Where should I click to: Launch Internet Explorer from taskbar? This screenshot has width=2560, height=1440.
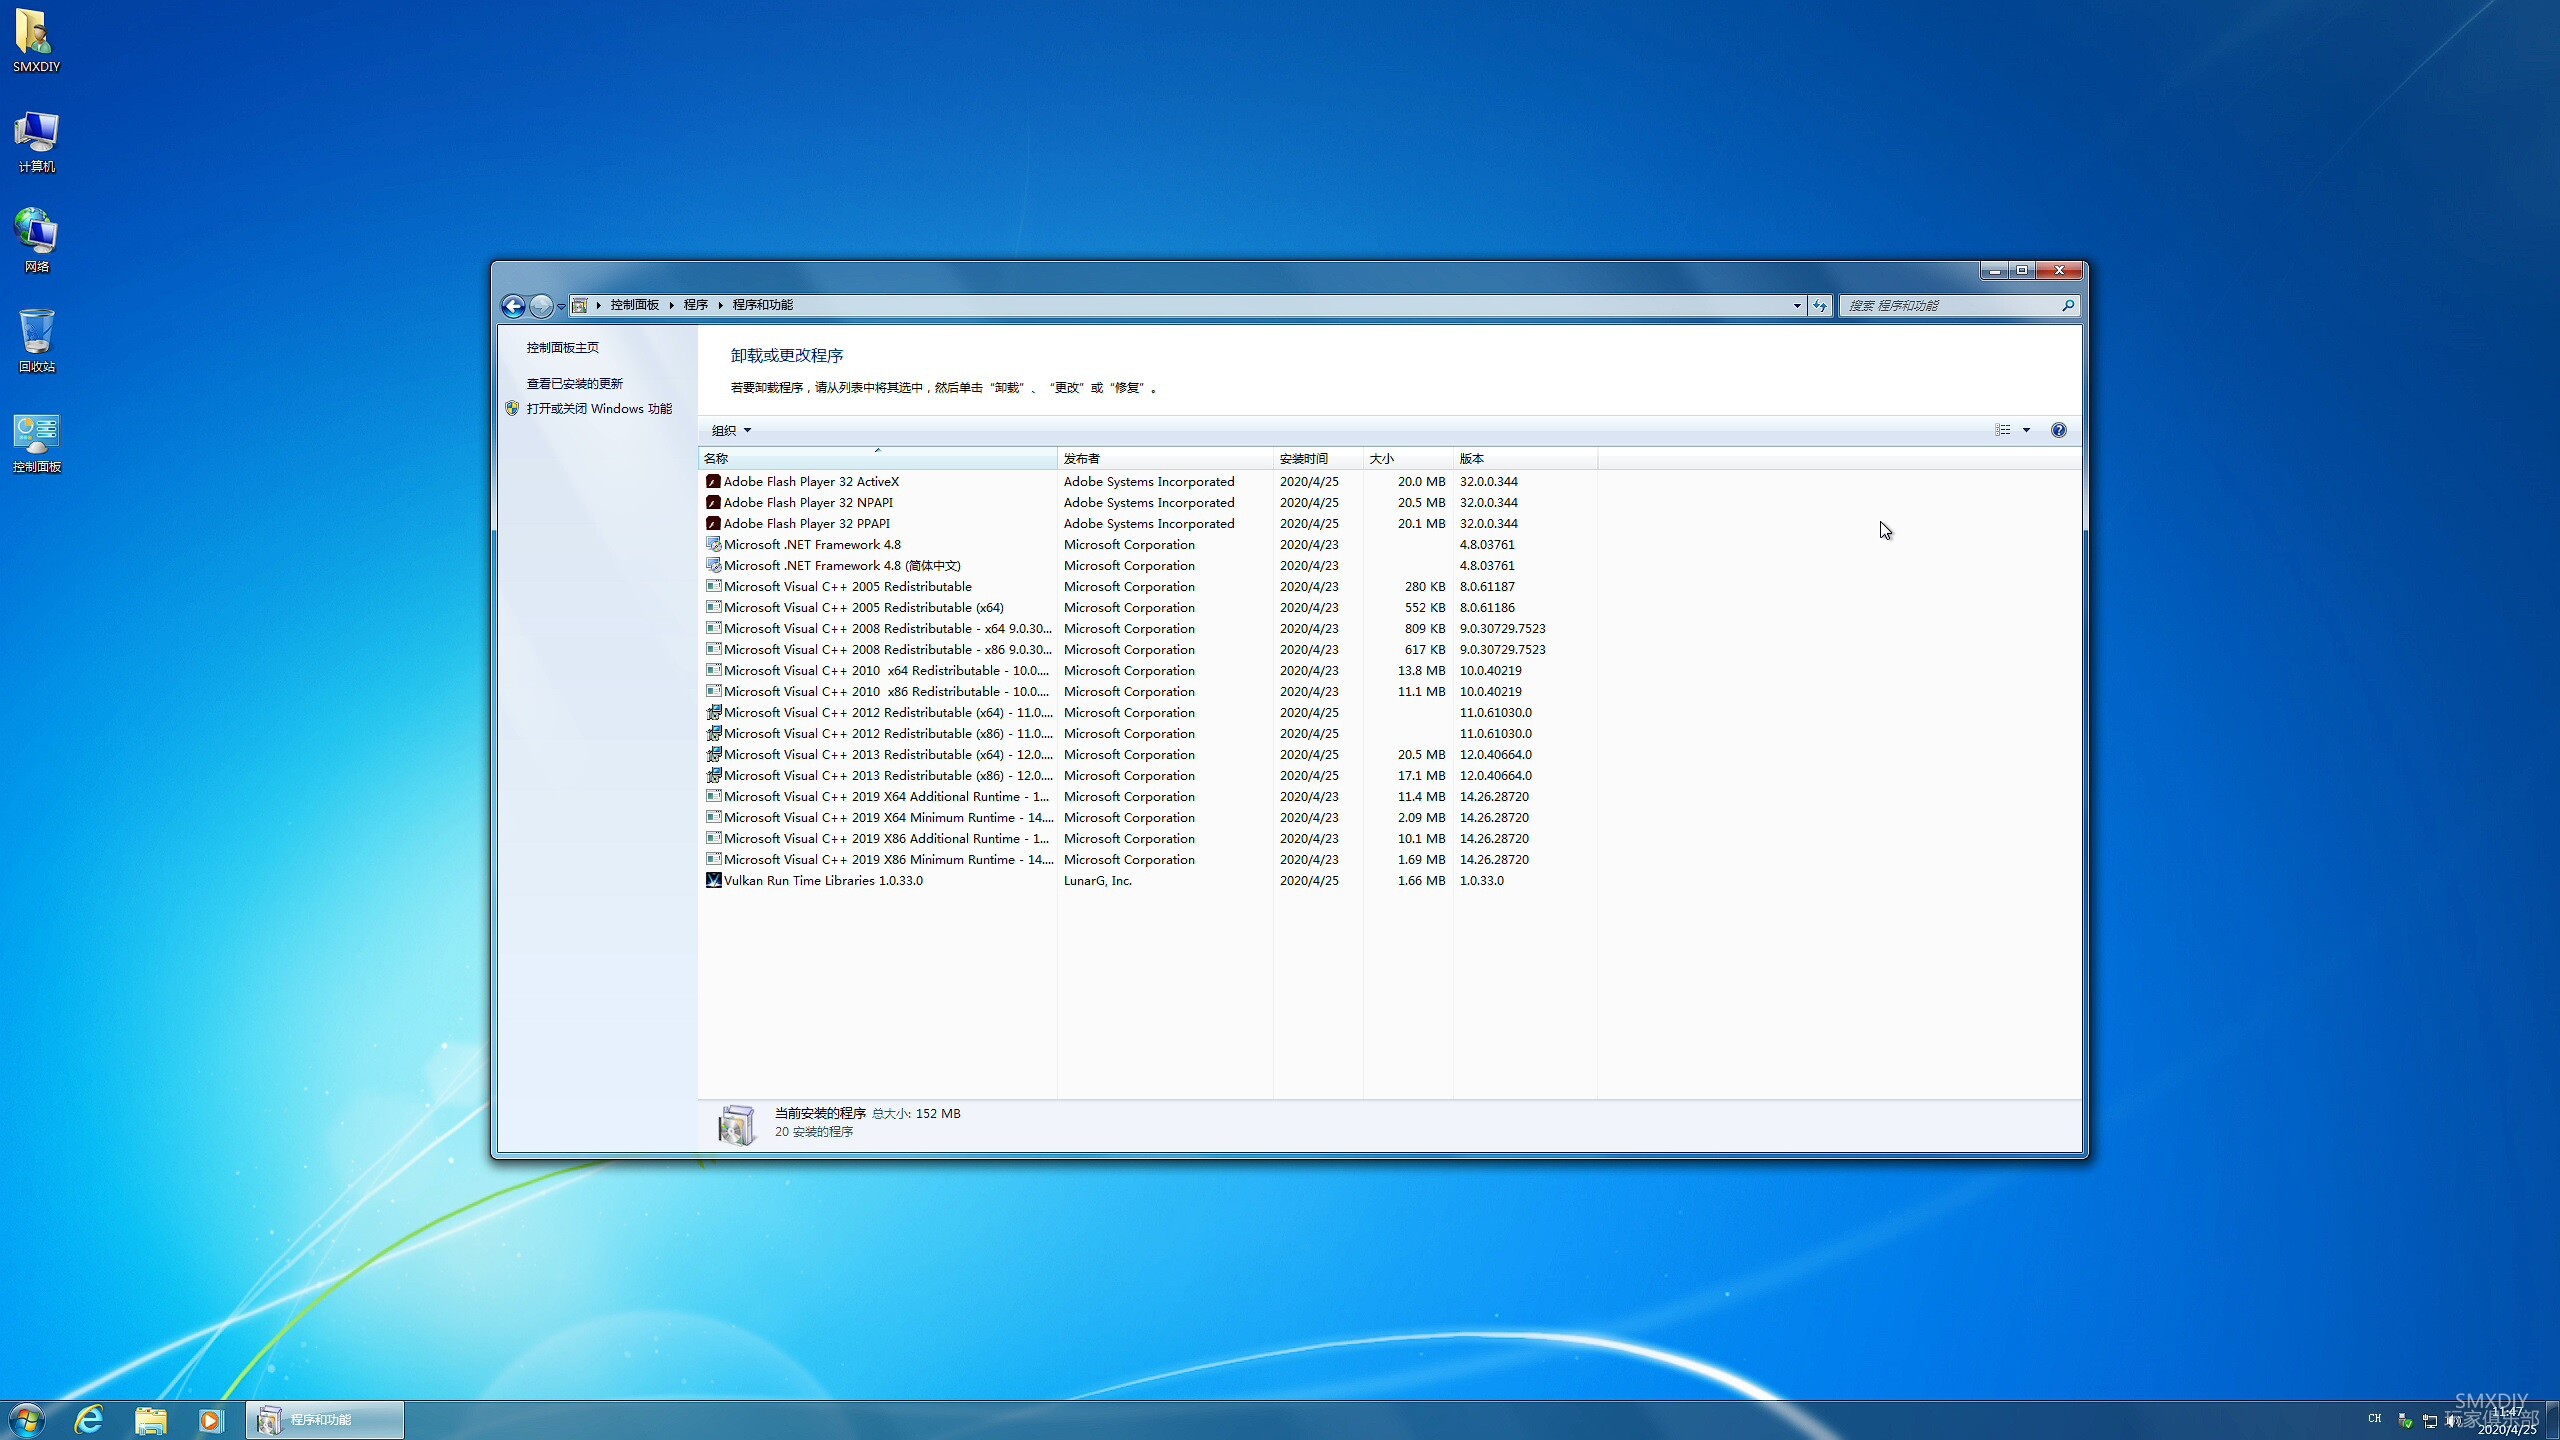(x=90, y=1420)
